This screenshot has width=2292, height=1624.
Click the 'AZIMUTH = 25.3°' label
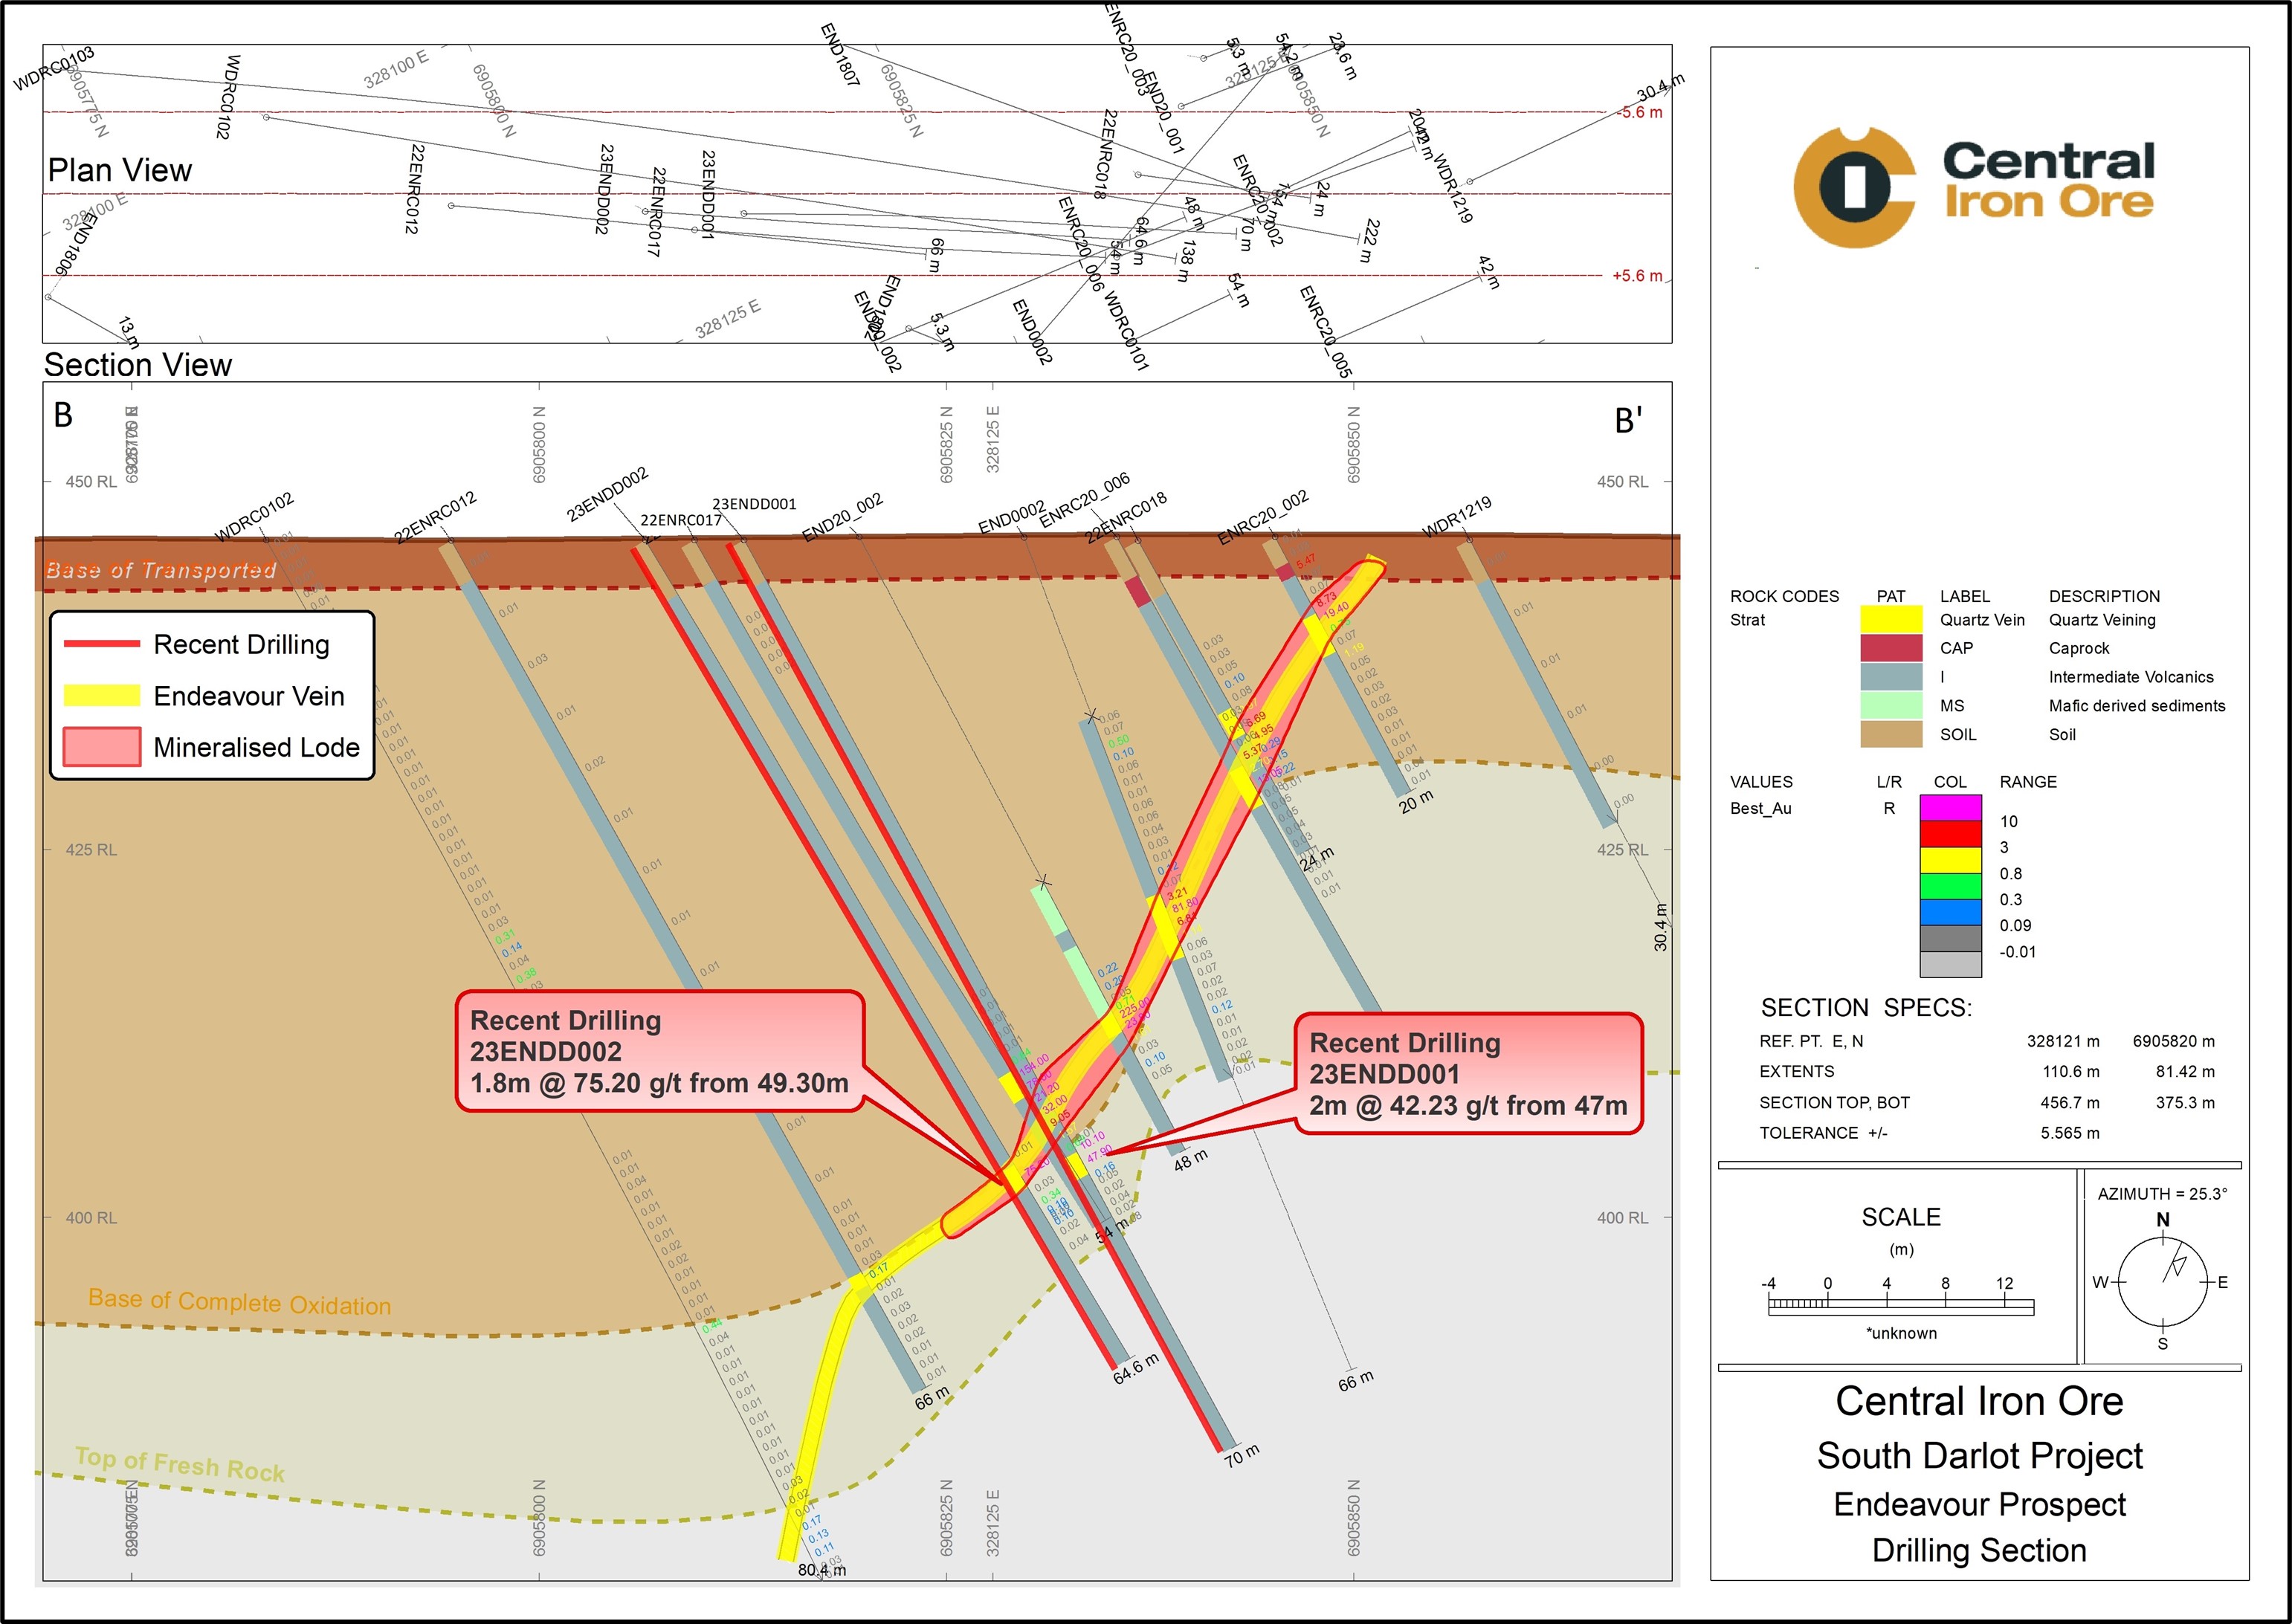tap(2162, 1194)
